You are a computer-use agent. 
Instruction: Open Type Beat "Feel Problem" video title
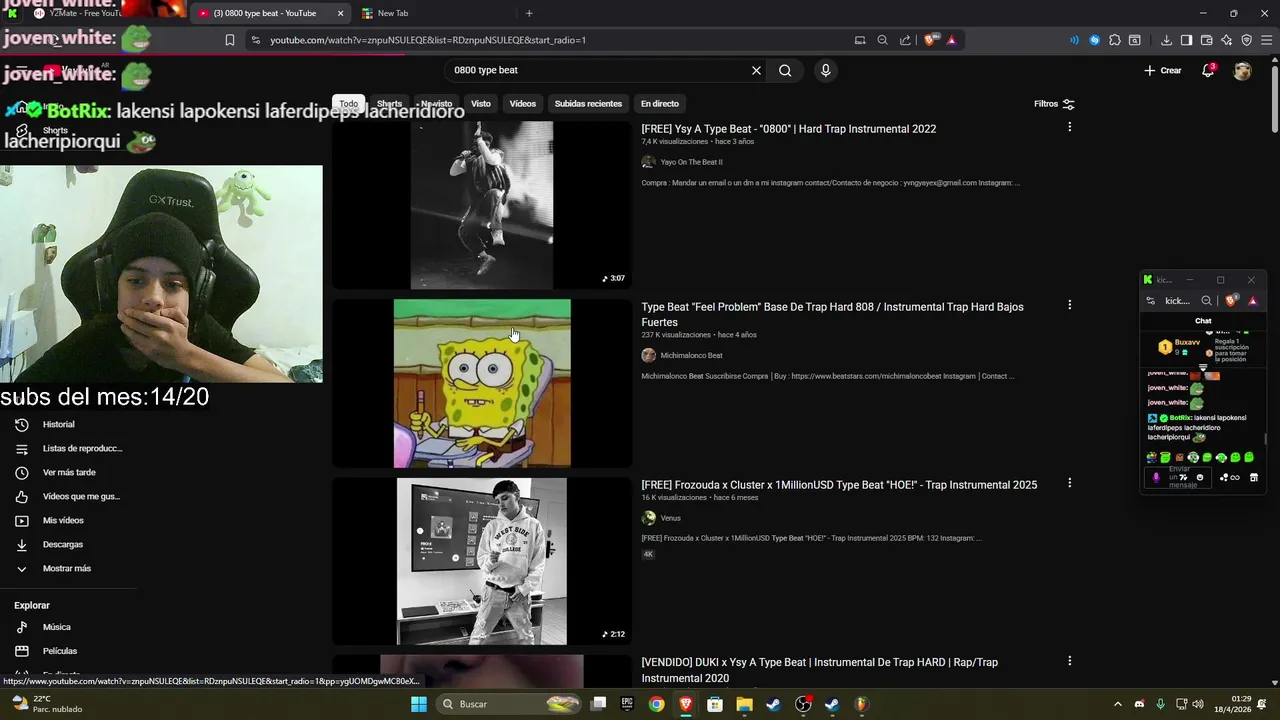coord(833,315)
